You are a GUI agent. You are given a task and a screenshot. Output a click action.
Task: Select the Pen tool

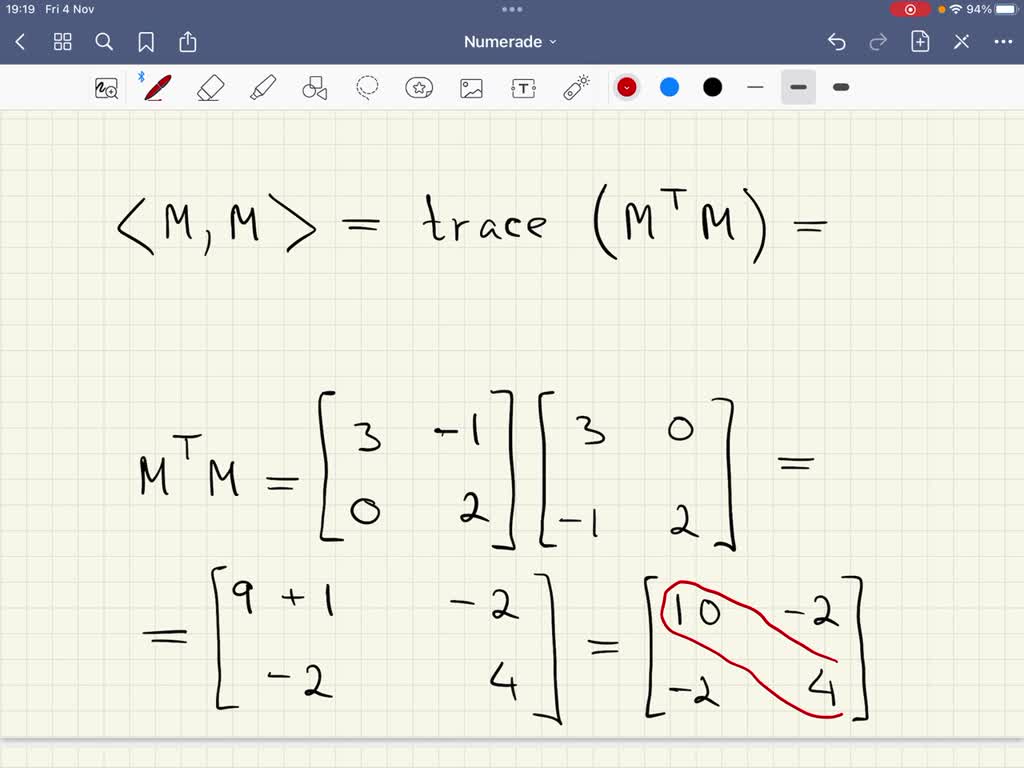point(157,87)
